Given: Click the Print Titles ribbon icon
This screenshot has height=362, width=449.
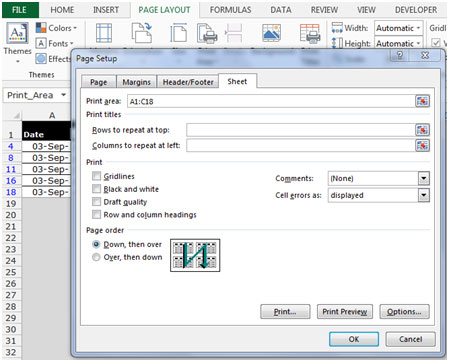Looking at the screenshot, I should coord(310,33).
